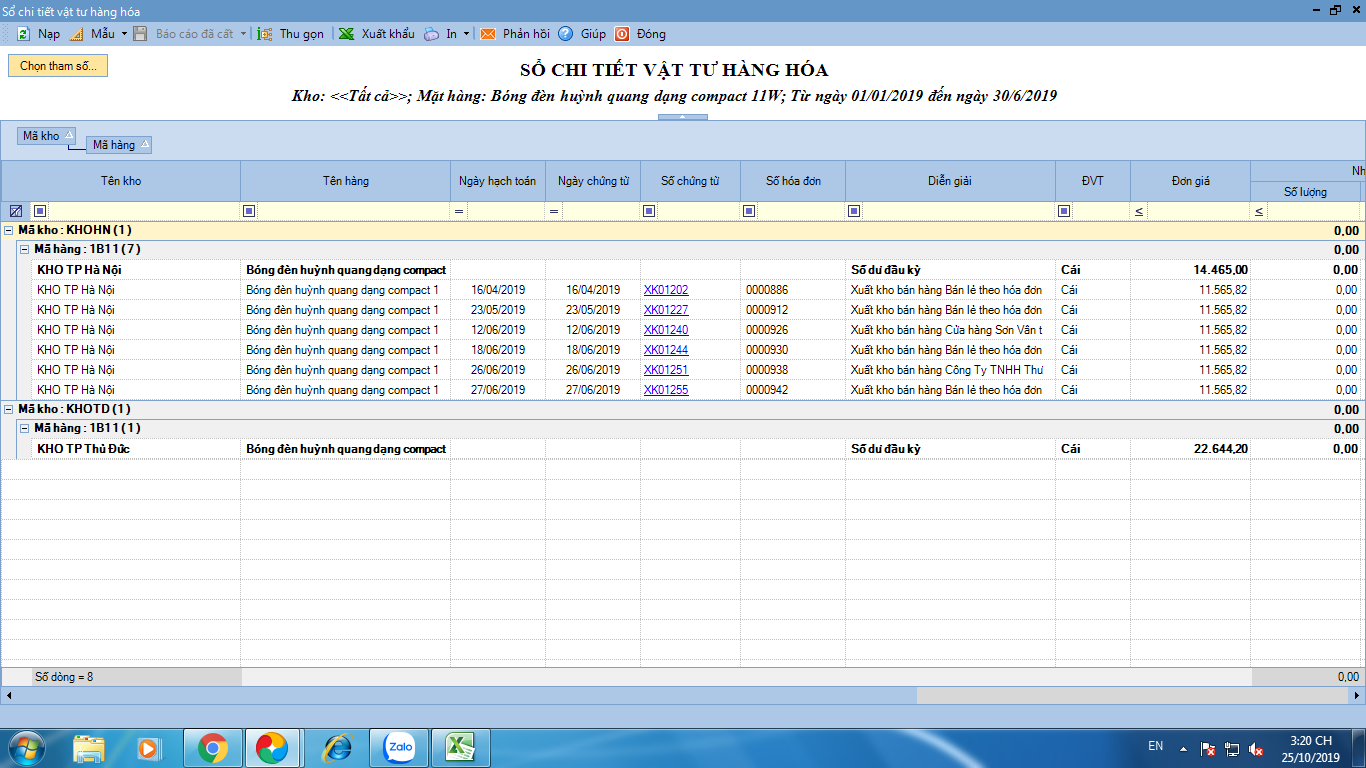Viewport: 1366px width, 768px height.
Task: Click the Số hóa đơn column header
Action: [x=793, y=181]
